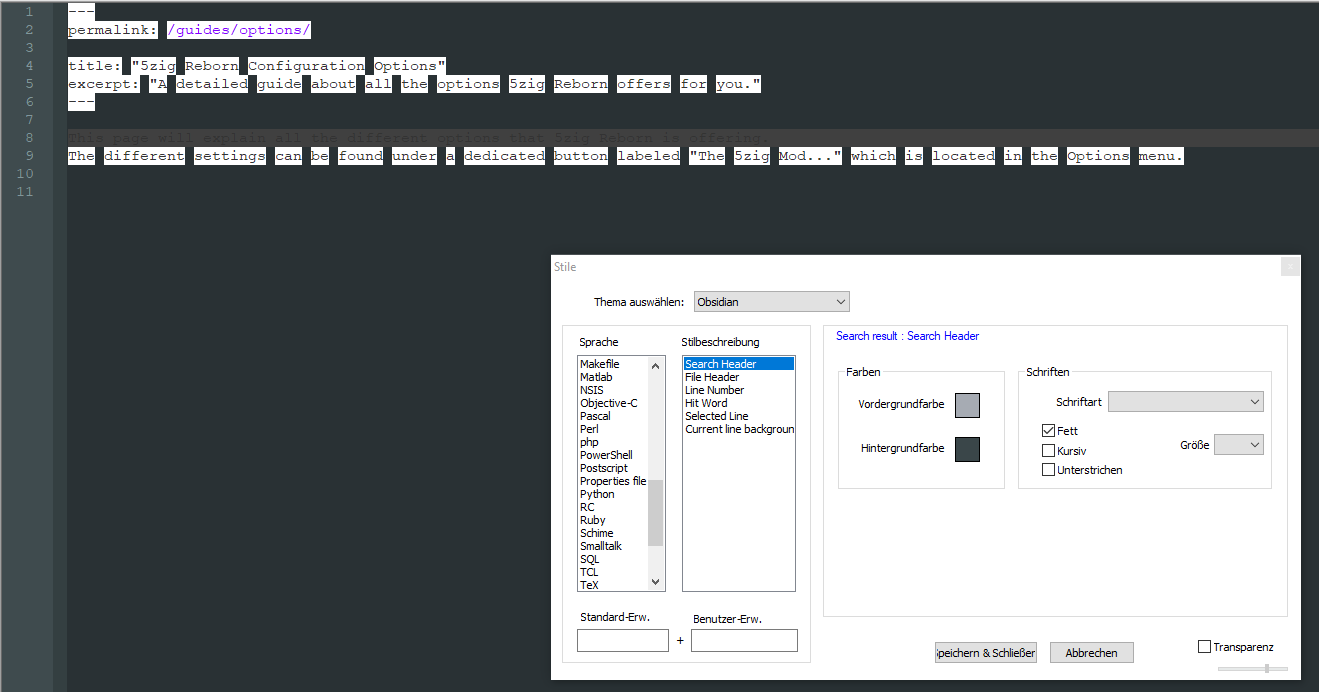Check the Unterstrichen underline option
The width and height of the screenshot is (1319, 692).
[1048, 470]
